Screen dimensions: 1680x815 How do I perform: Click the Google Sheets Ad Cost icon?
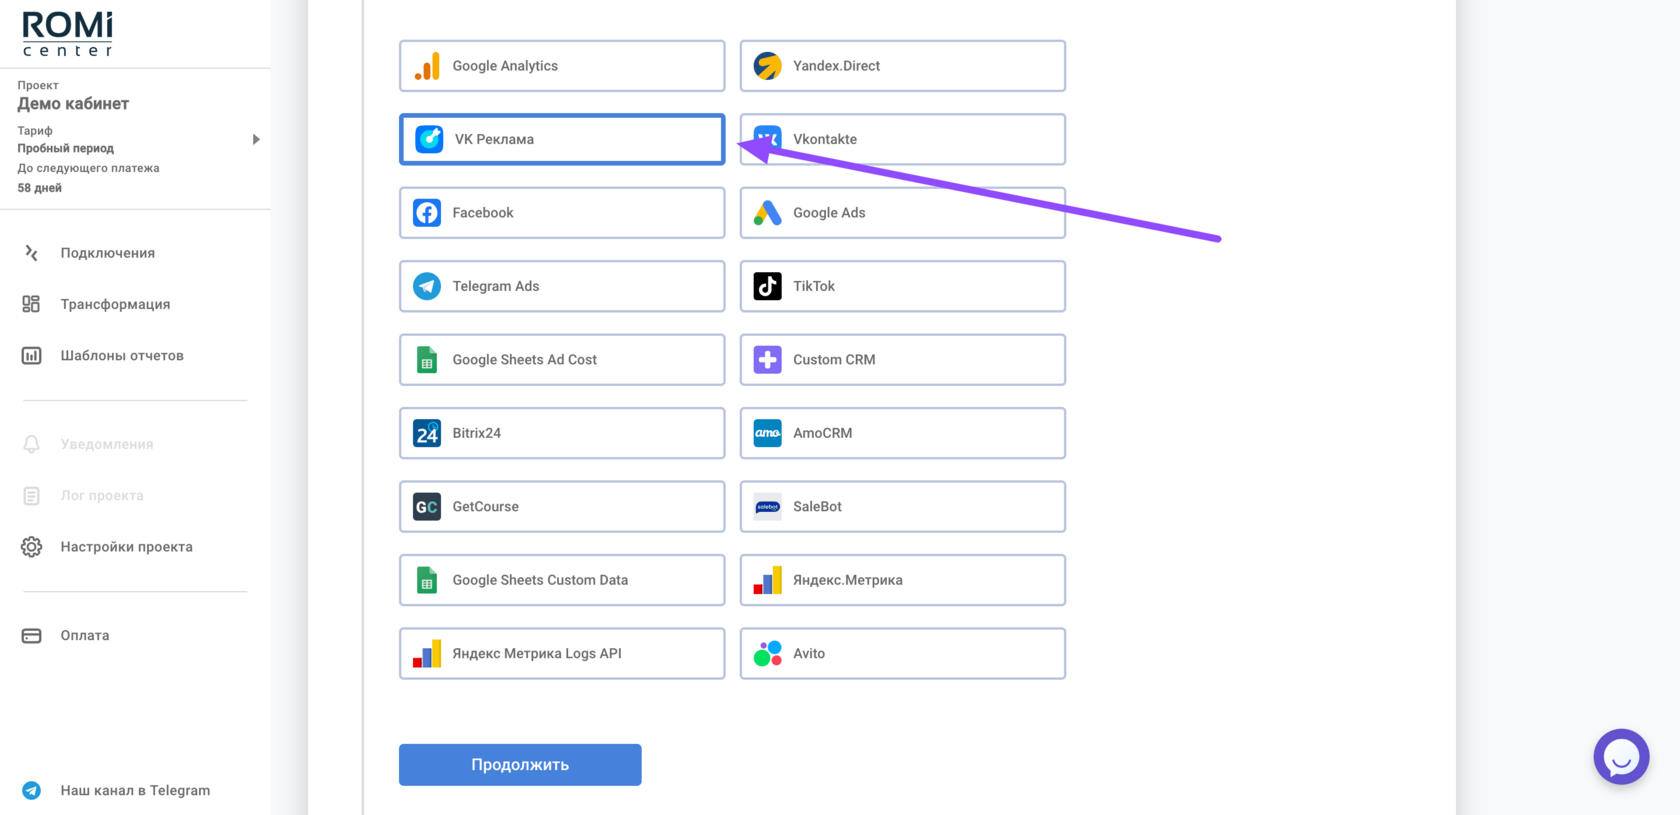(427, 360)
